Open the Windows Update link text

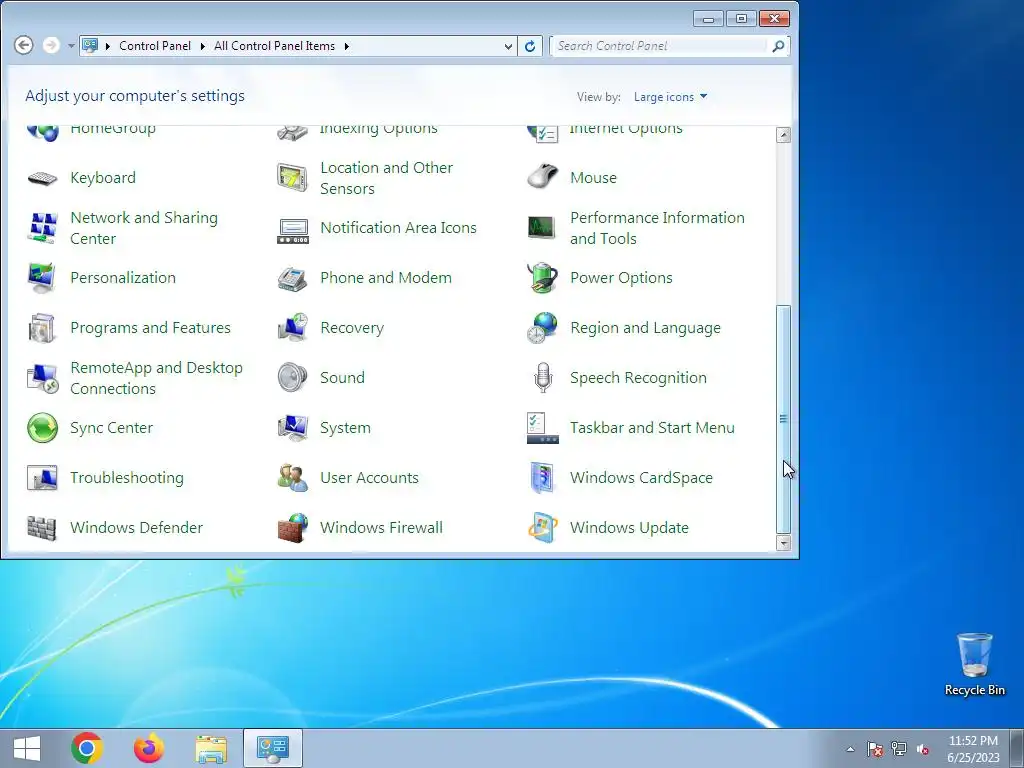[629, 528]
